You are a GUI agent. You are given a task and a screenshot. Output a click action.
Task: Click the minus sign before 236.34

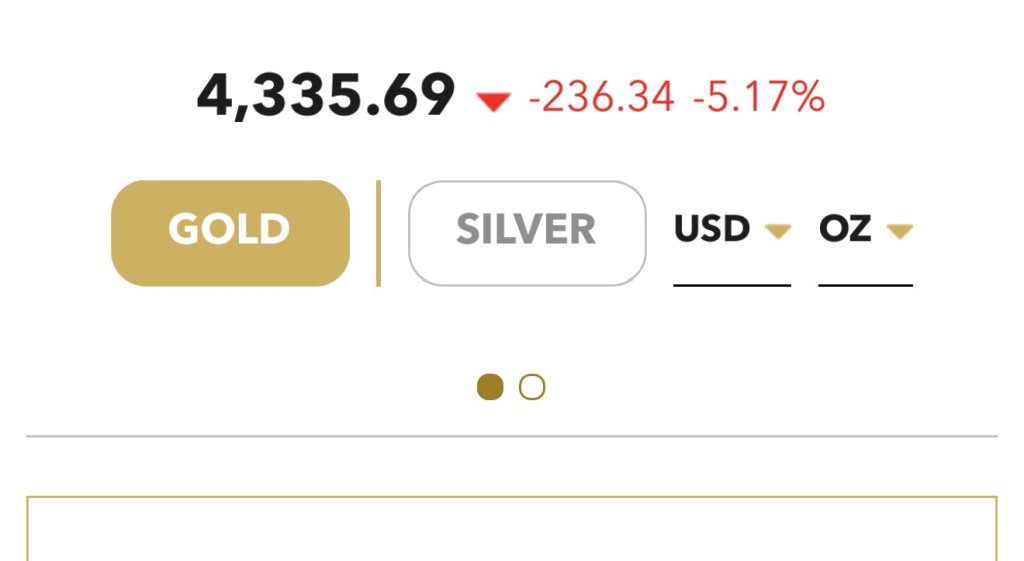pyautogui.click(x=535, y=99)
